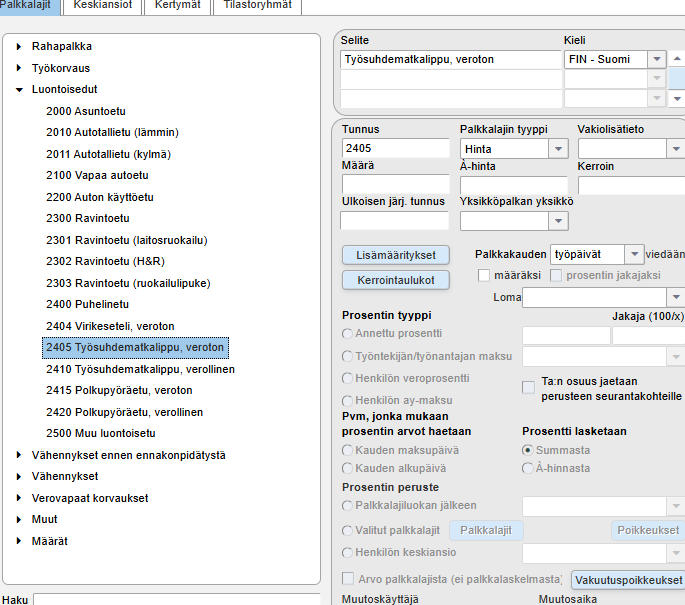The height and width of the screenshot is (605, 685).
Task: Select Kauden alkupäivä radio button
Action: 347,469
